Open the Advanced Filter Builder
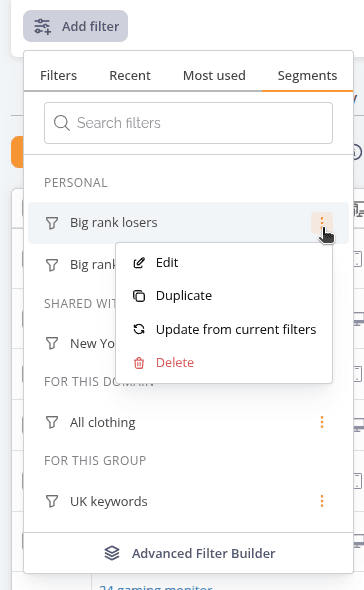 pyautogui.click(x=189, y=554)
